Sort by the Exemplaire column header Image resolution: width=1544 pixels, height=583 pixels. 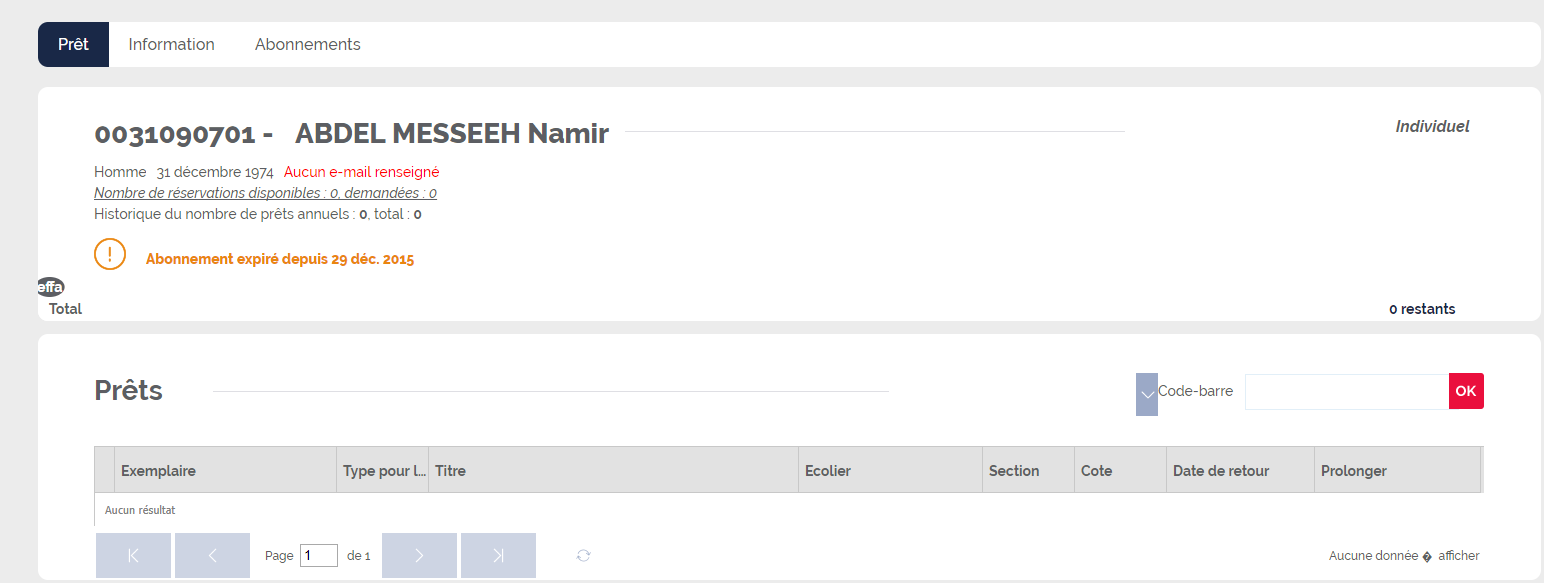(226, 470)
